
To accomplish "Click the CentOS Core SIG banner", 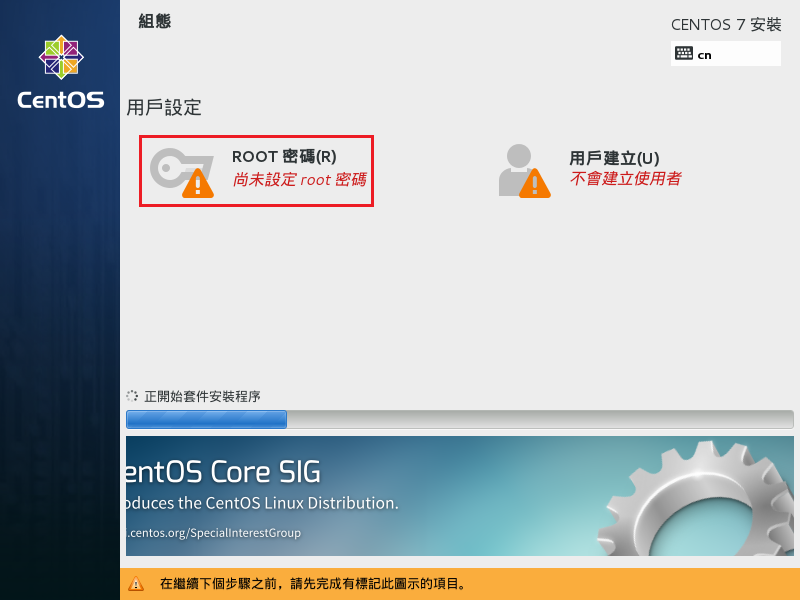I will pos(460,496).
